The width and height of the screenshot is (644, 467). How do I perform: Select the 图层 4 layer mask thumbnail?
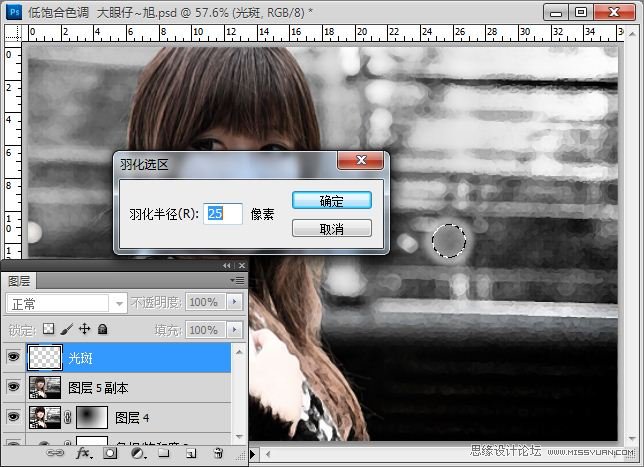92,418
